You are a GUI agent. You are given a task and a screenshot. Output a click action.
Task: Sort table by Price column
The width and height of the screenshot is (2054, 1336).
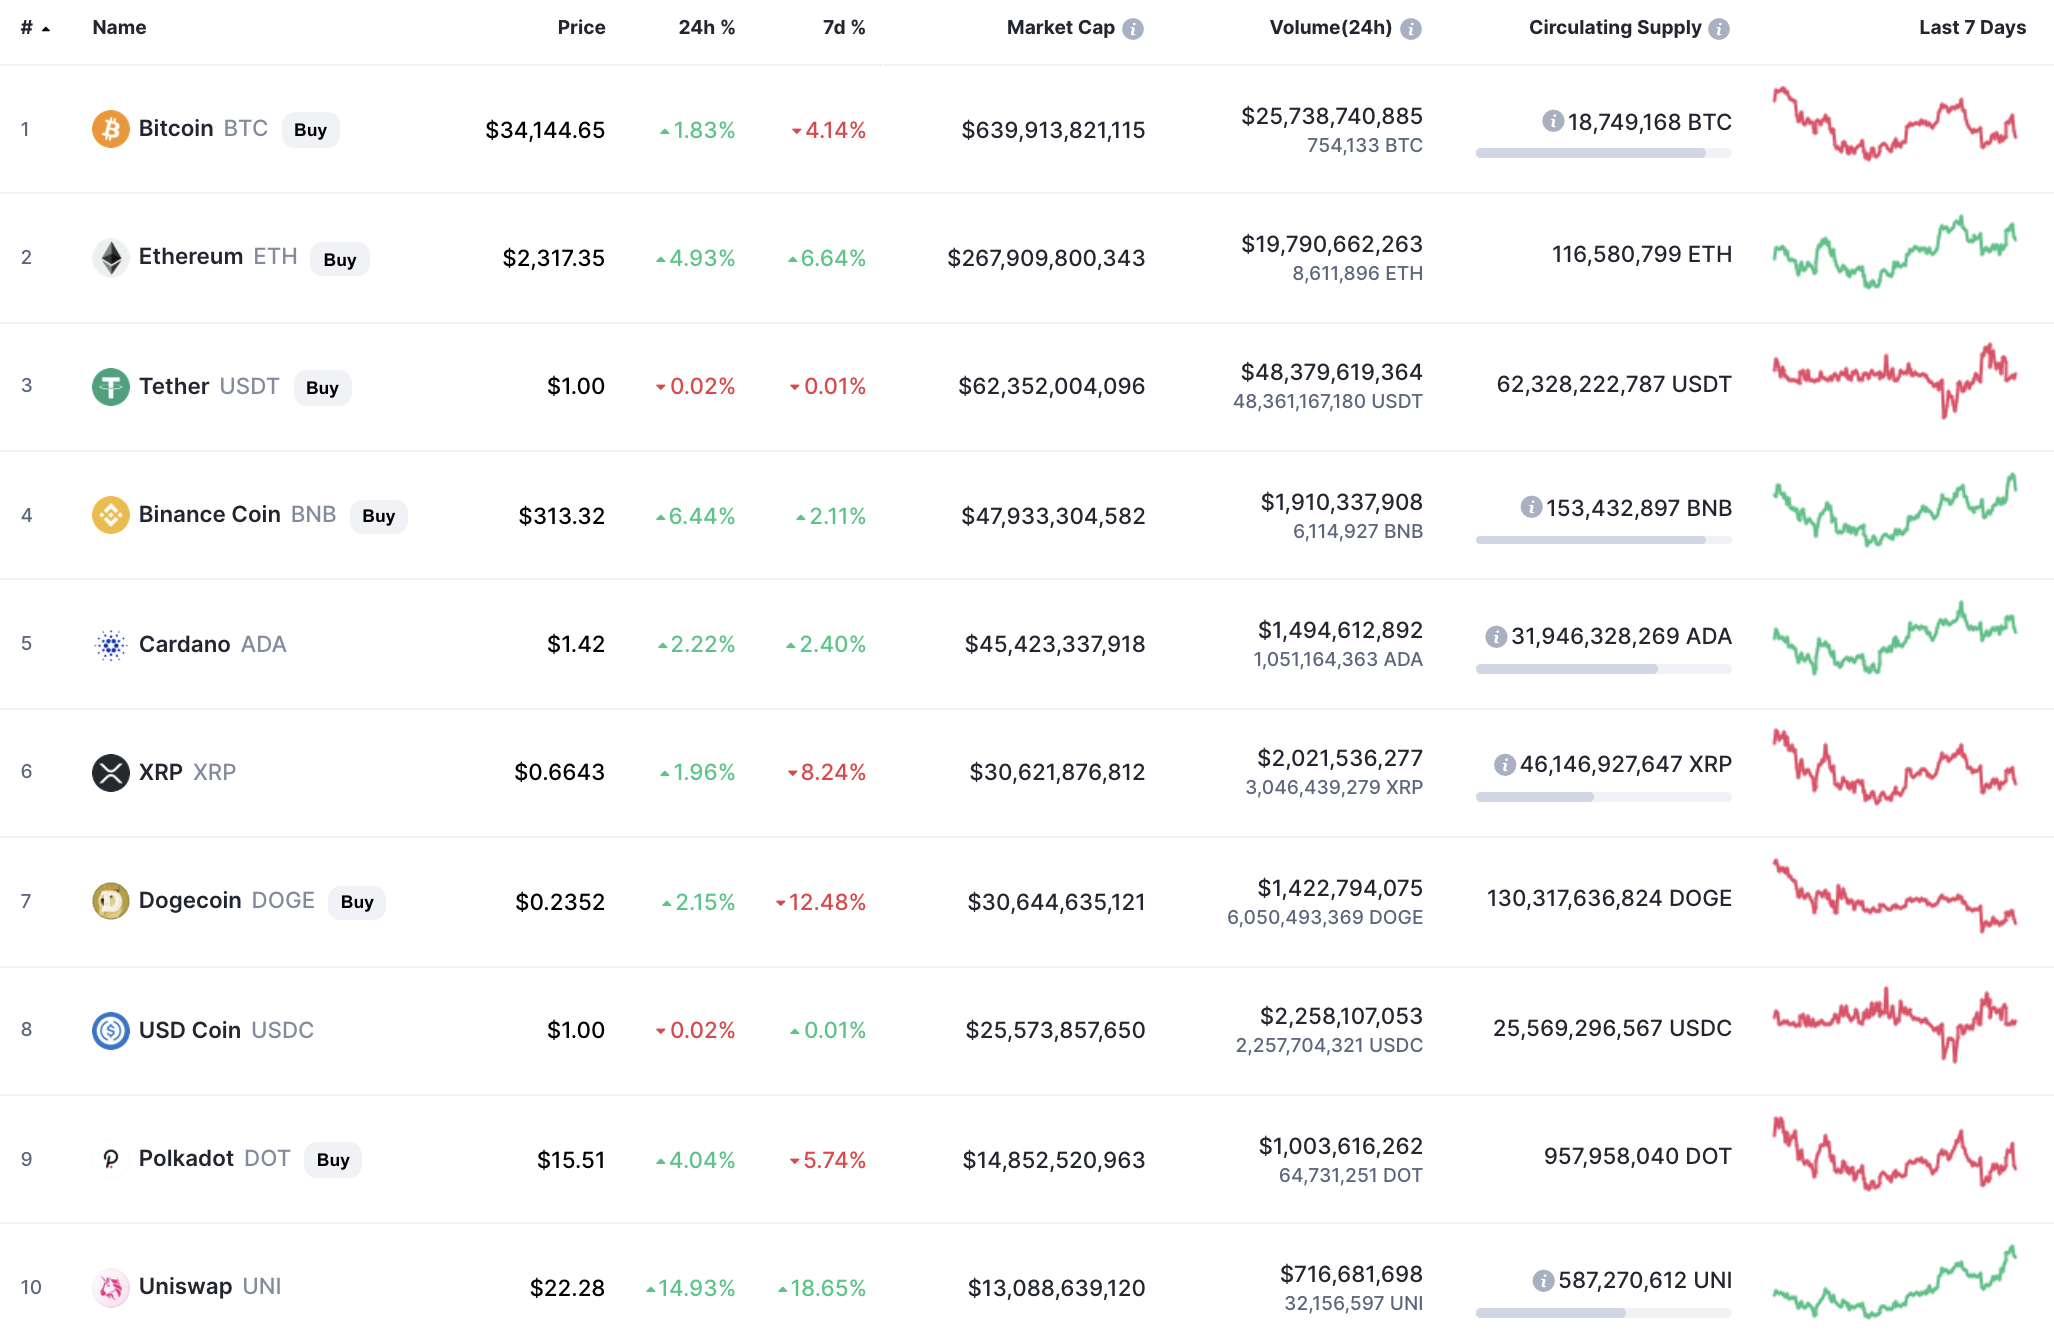click(581, 27)
